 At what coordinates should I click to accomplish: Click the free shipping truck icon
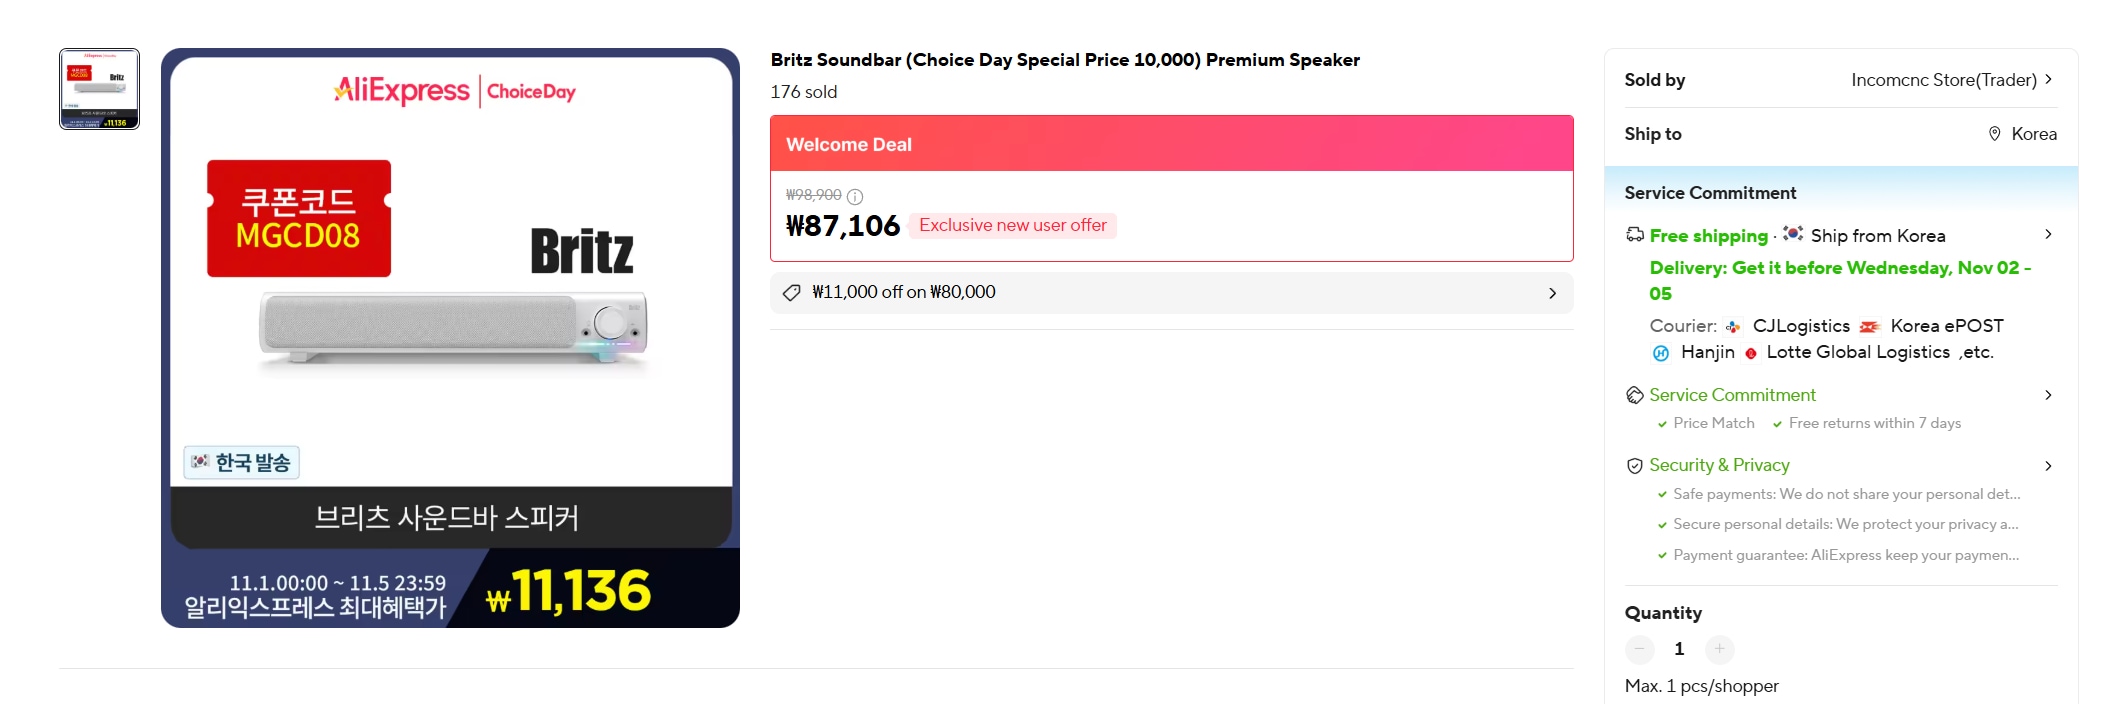pos(1635,235)
